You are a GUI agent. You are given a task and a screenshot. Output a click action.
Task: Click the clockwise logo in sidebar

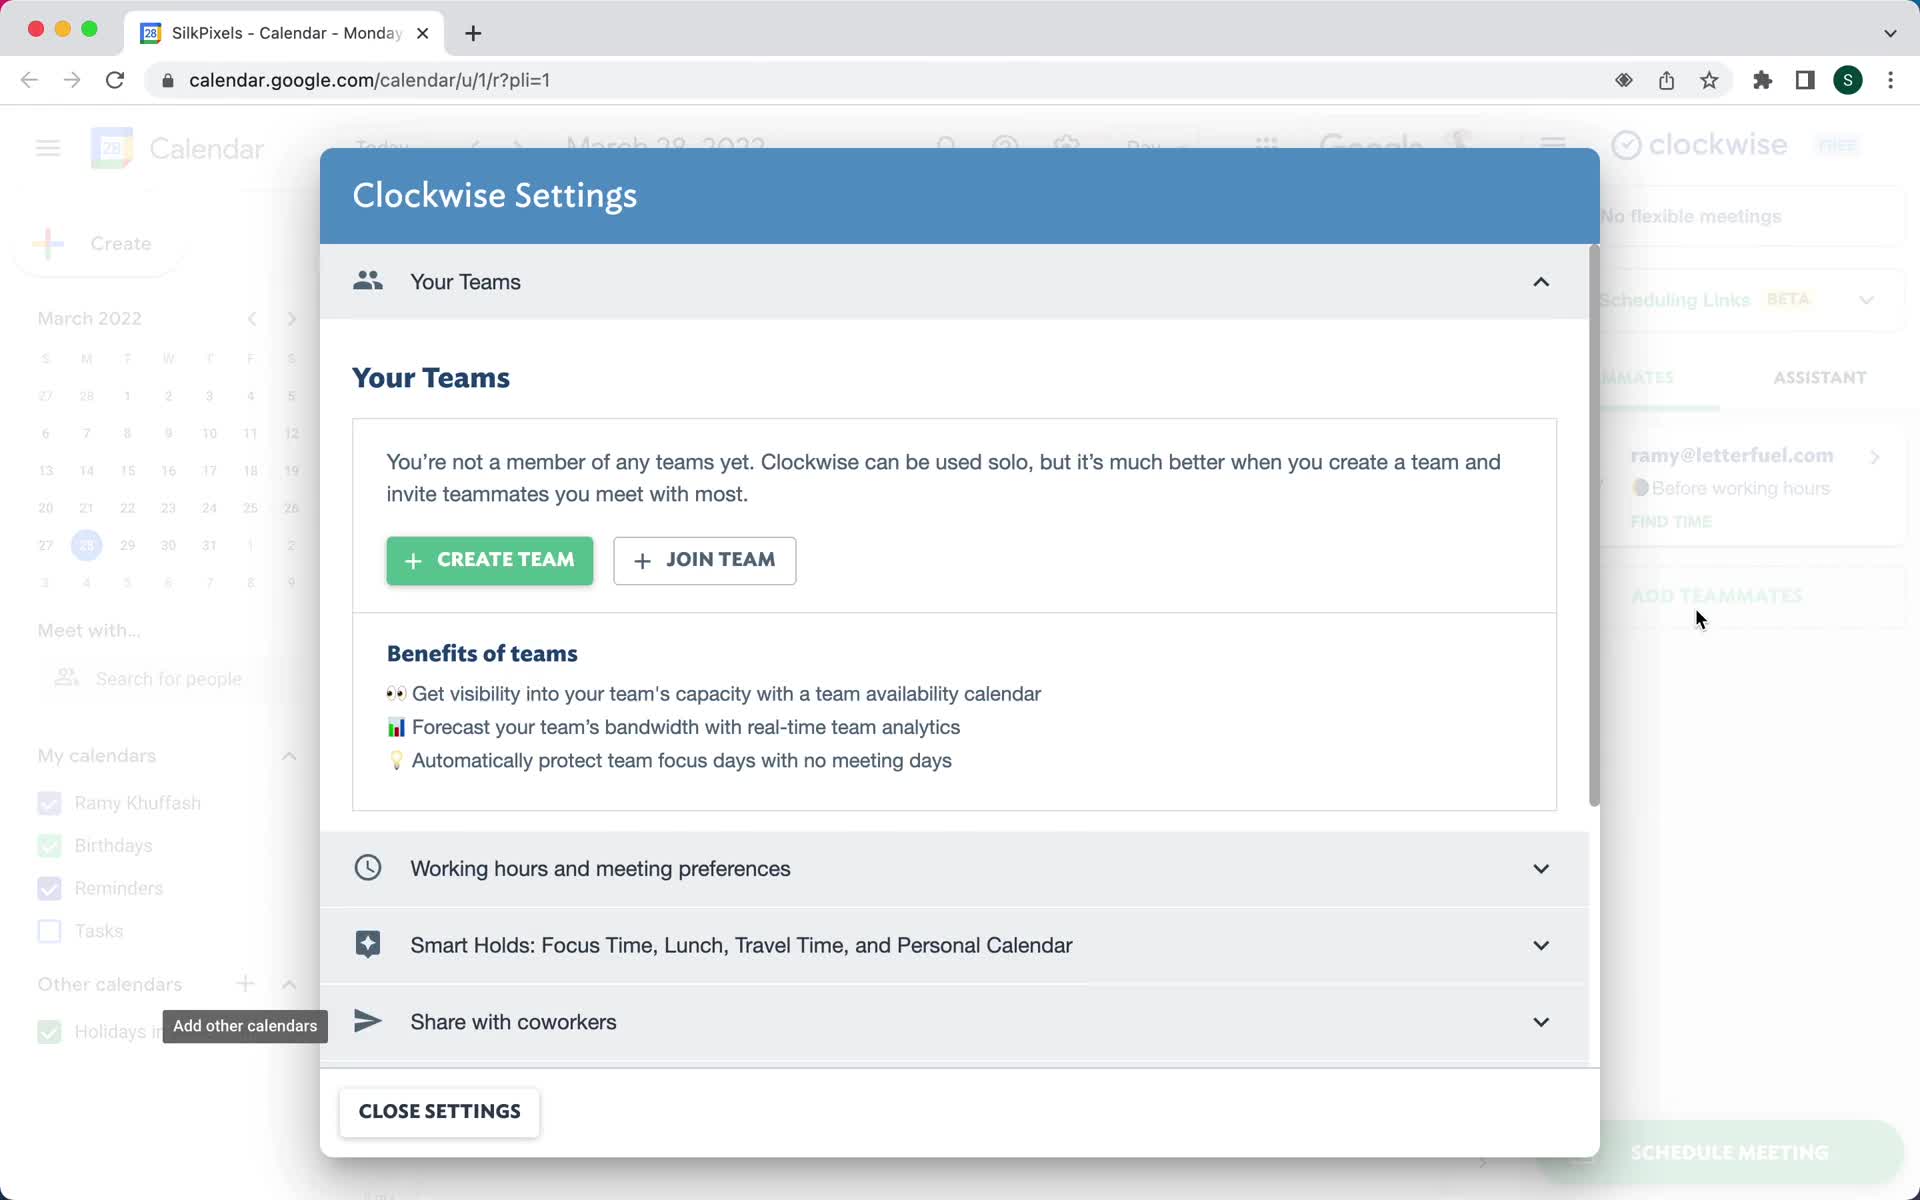pos(1700,145)
